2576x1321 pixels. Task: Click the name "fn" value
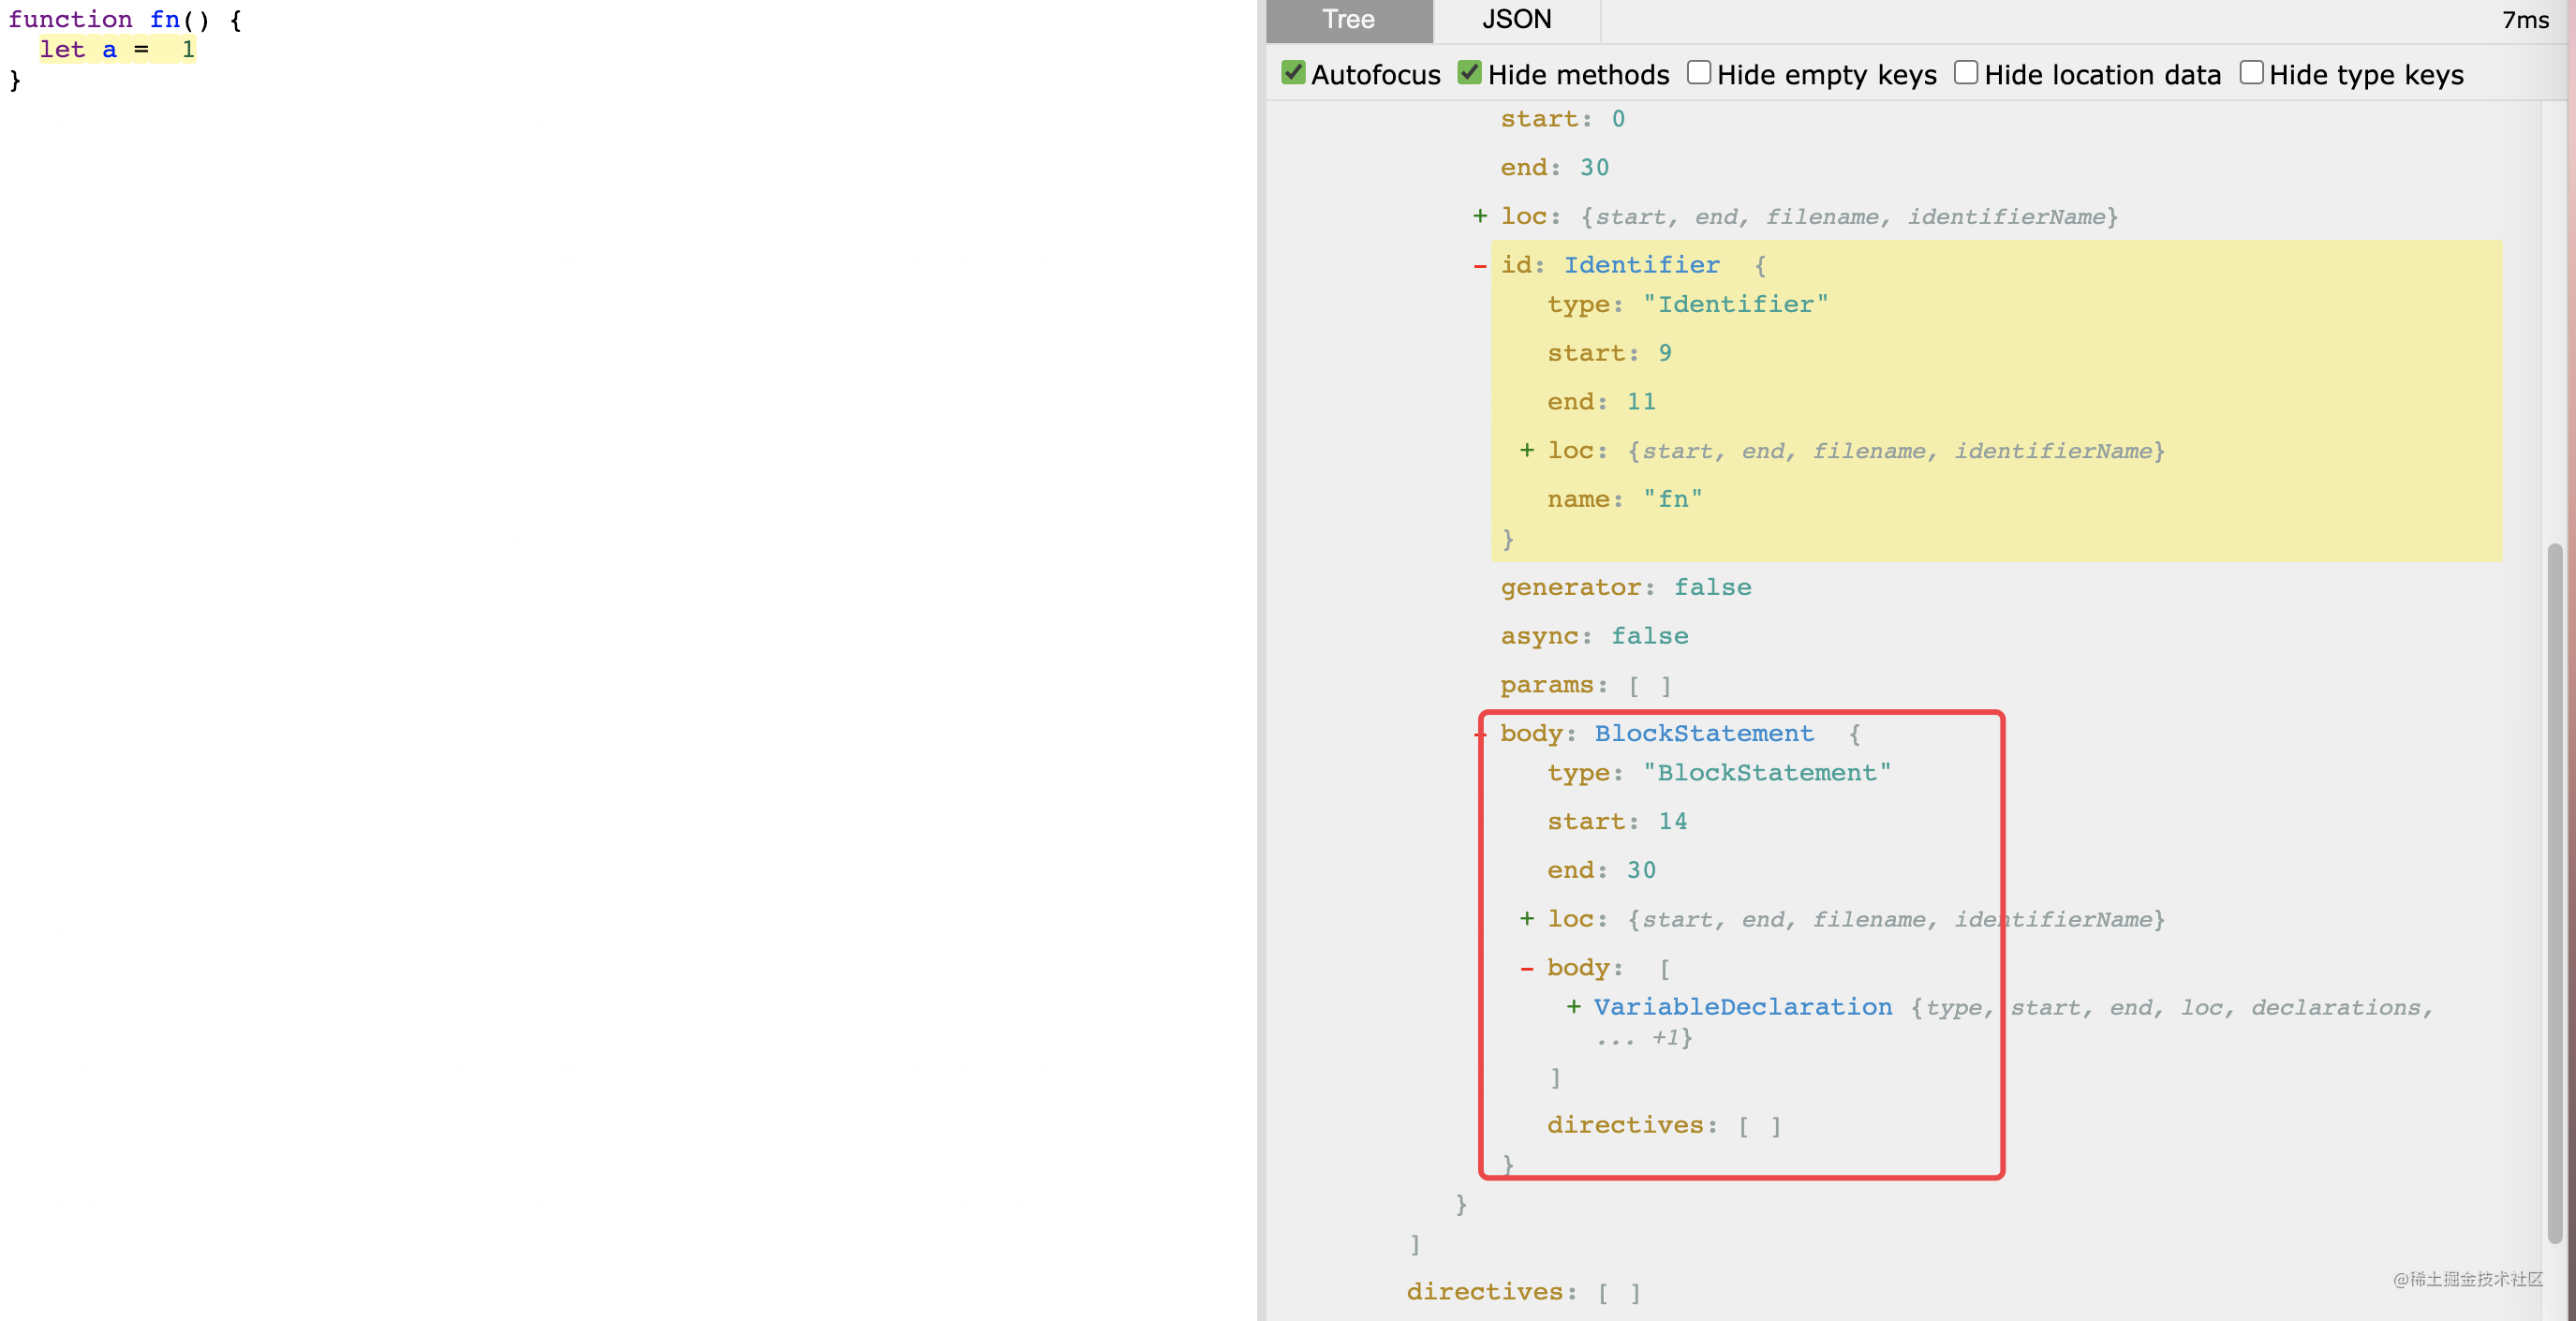1672,499
